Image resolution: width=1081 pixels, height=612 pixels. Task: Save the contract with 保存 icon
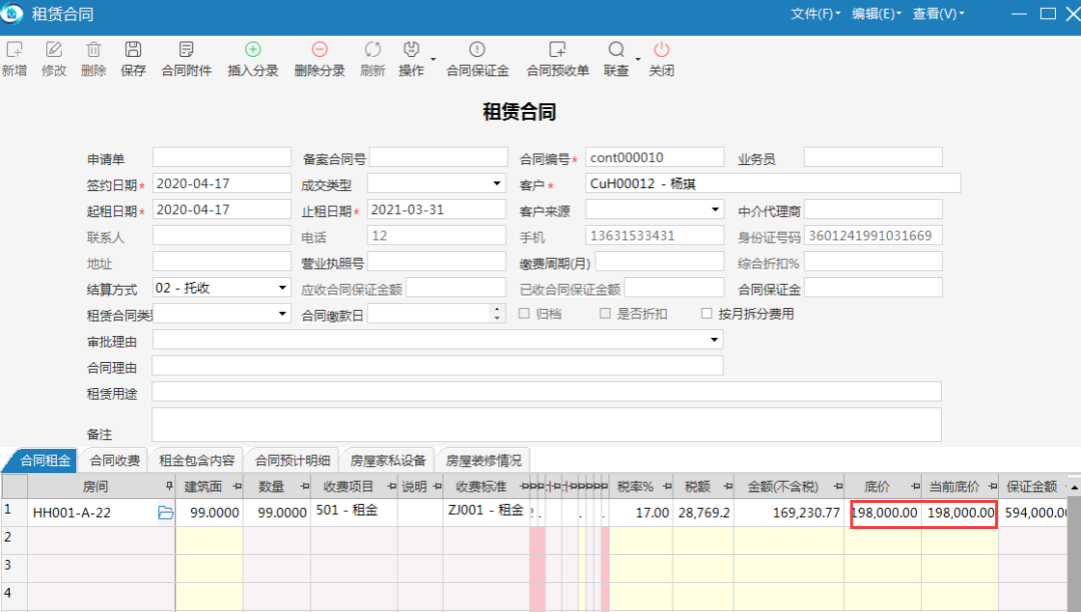133,50
